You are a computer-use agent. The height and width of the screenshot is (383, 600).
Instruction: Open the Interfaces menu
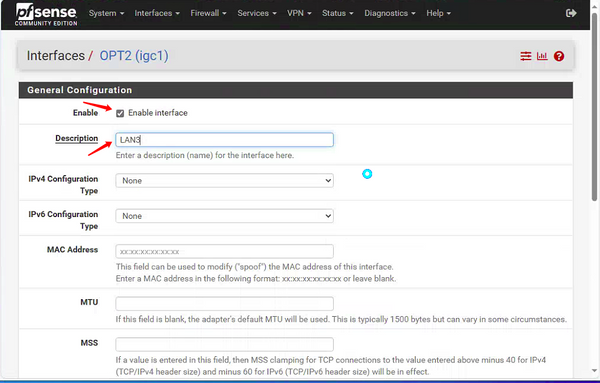(x=157, y=13)
